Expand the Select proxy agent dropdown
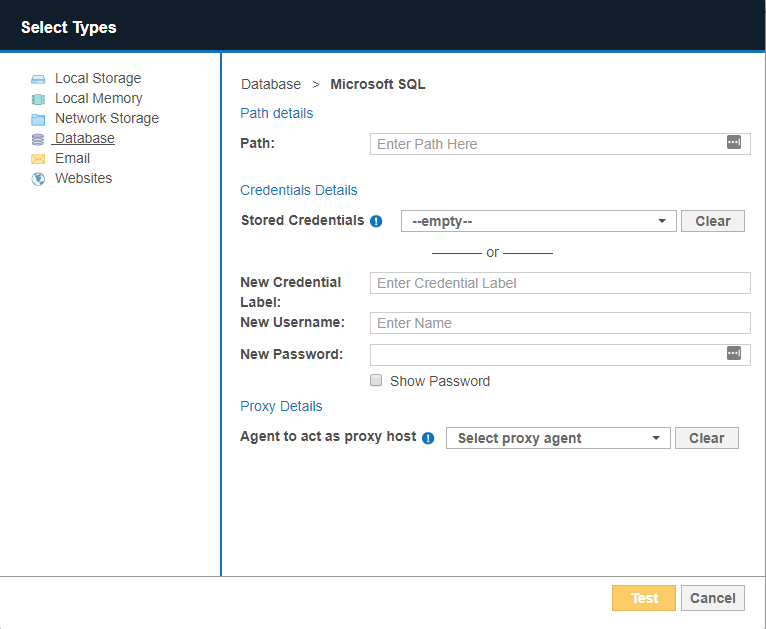Image resolution: width=766 pixels, height=629 pixels. coord(558,438)
